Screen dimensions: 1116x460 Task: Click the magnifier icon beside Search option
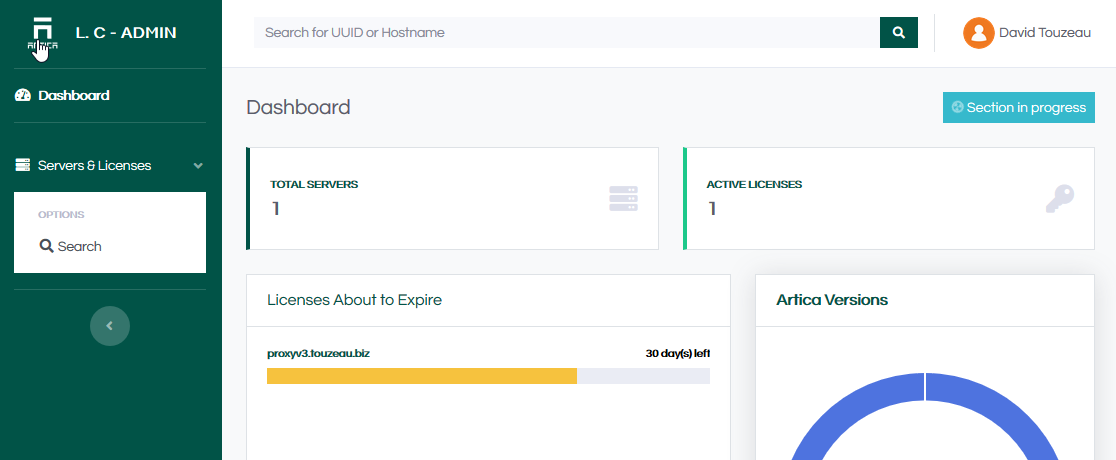click(x=46, y=246)
